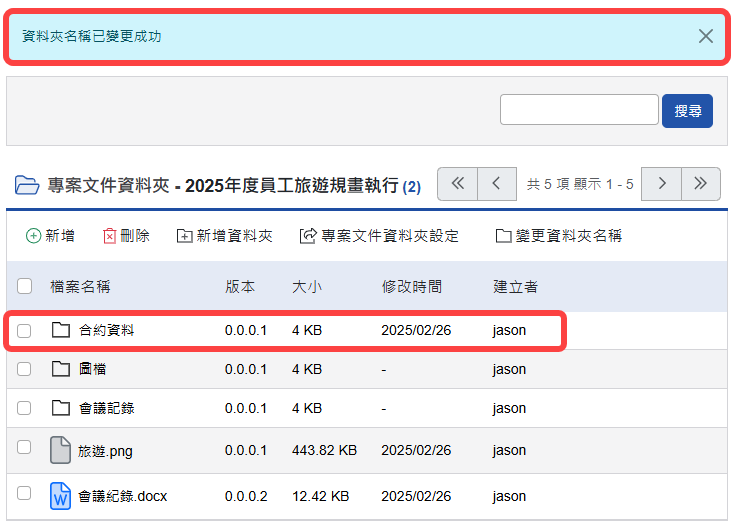Click 變更資料夾名稱 rename folder
This screenshot has width=735, height=529.
tap(559, 236)
